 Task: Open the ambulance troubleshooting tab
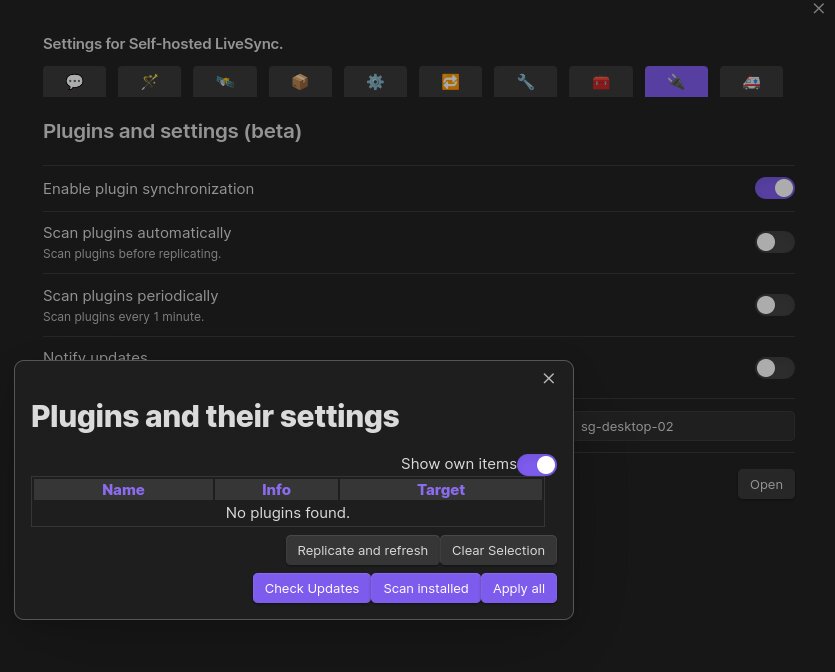pos(751,81)
